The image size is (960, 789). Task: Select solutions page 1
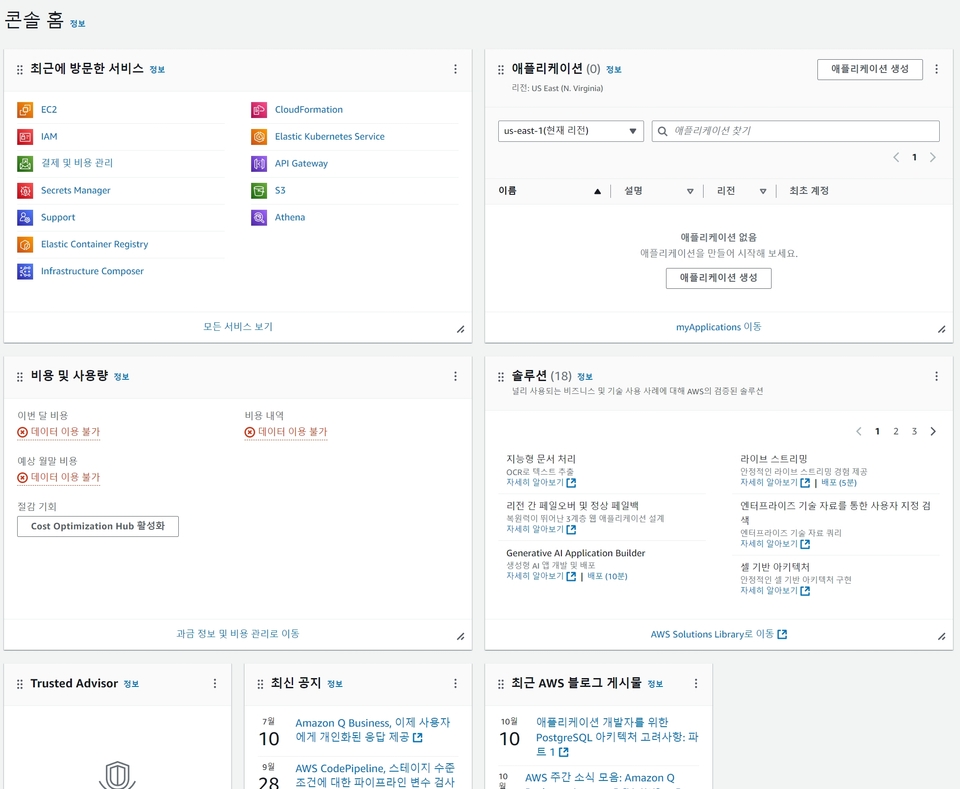[877, 432]
